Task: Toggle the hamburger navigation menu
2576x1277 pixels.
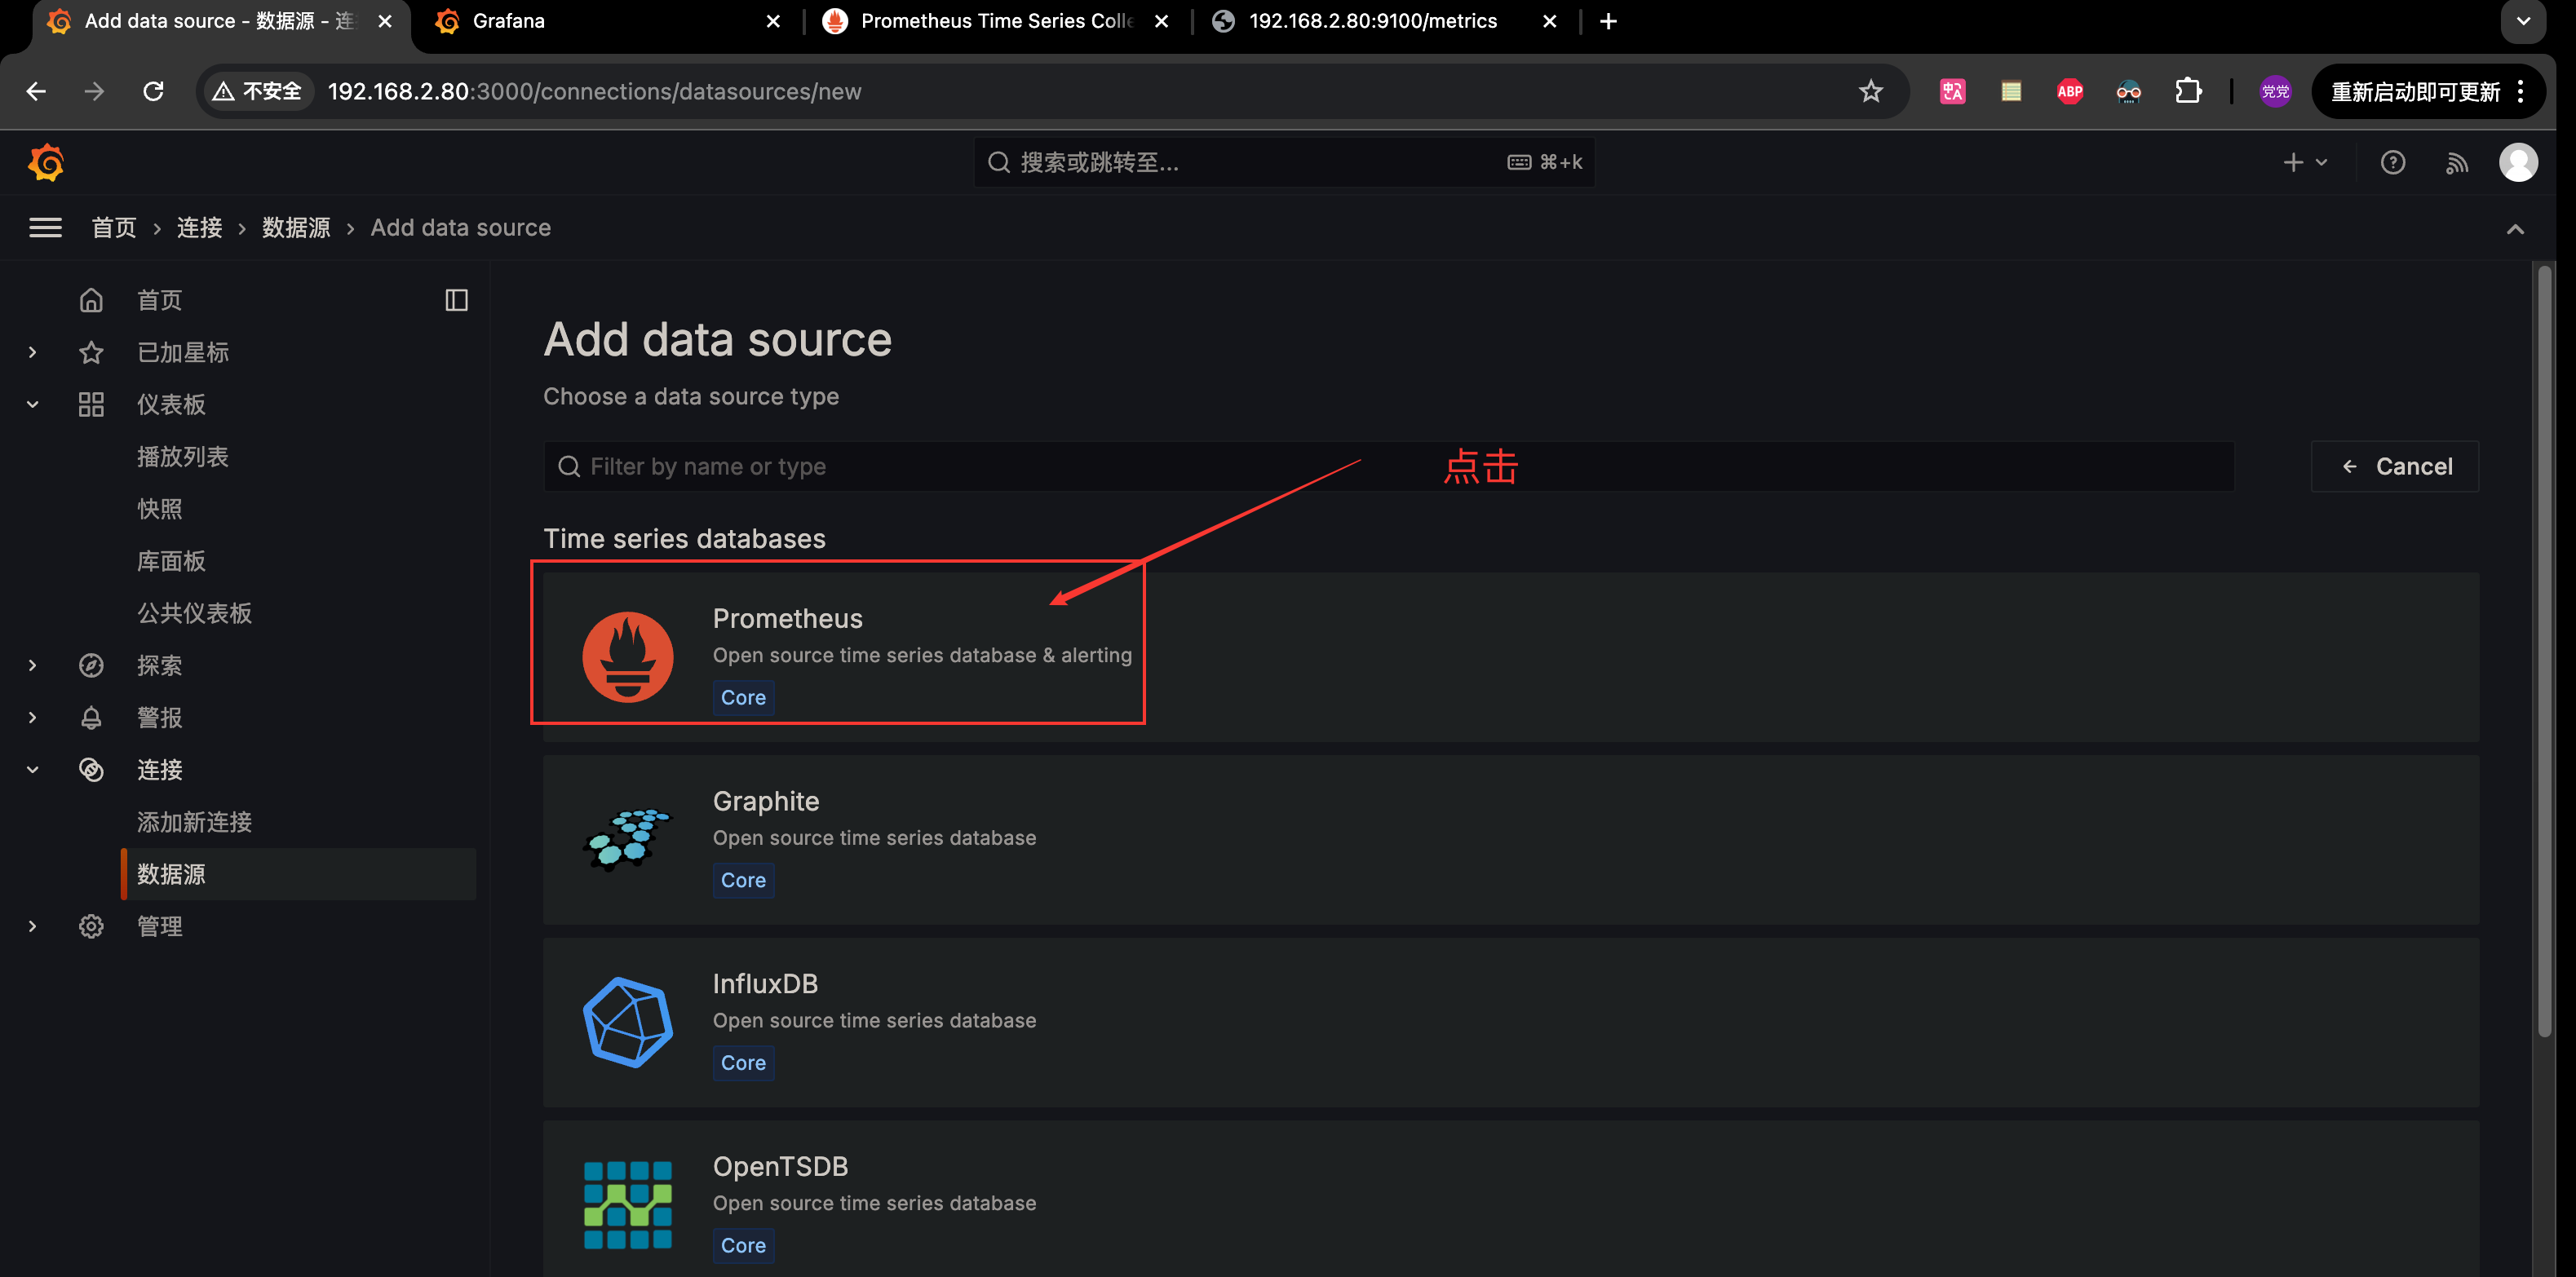Action: coord(45,228)
